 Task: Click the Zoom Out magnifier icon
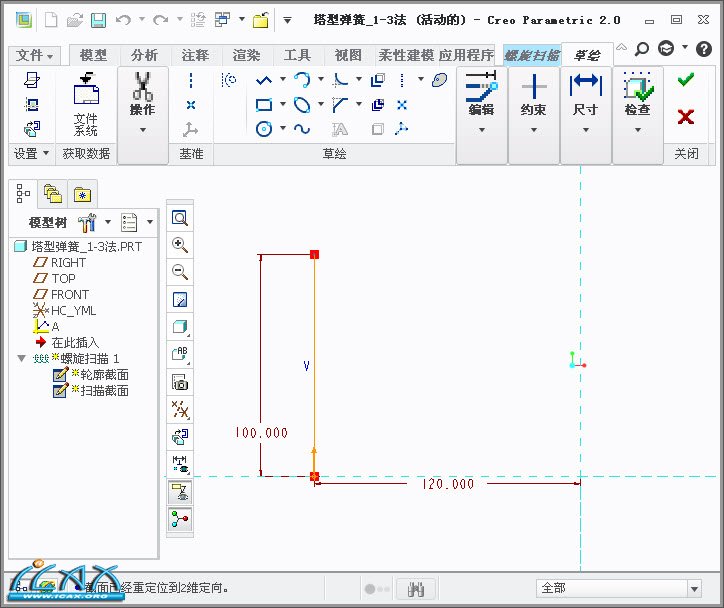[x=180, y=272]
